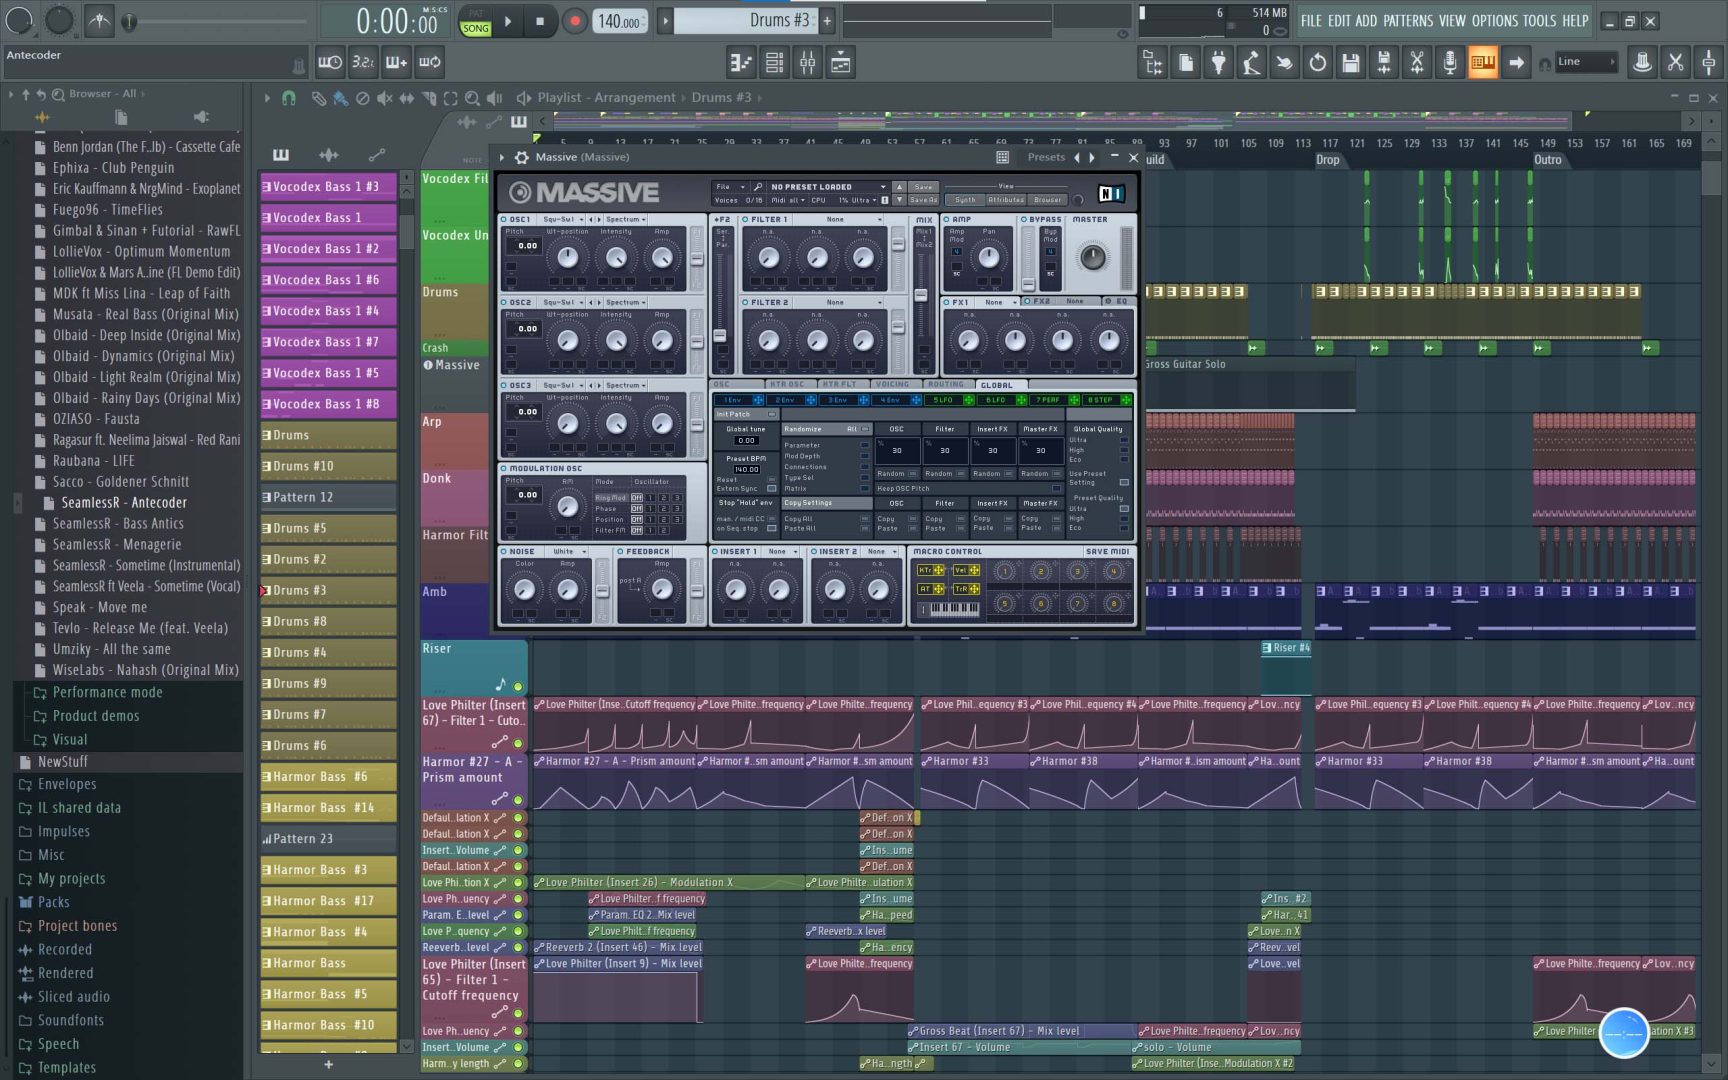Click the Attributes view button in Massive
Image resolution: width=1728 pixels, height=1080 pixels.
point(1006,200)
